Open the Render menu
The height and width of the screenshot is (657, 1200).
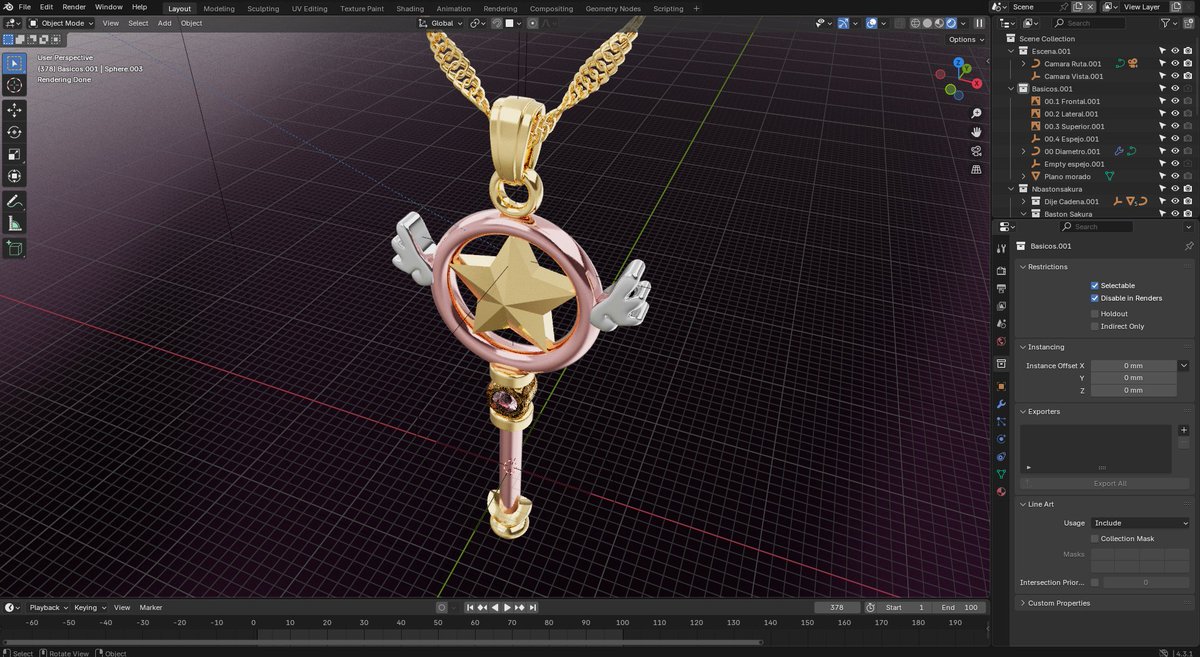coord(74,7)
